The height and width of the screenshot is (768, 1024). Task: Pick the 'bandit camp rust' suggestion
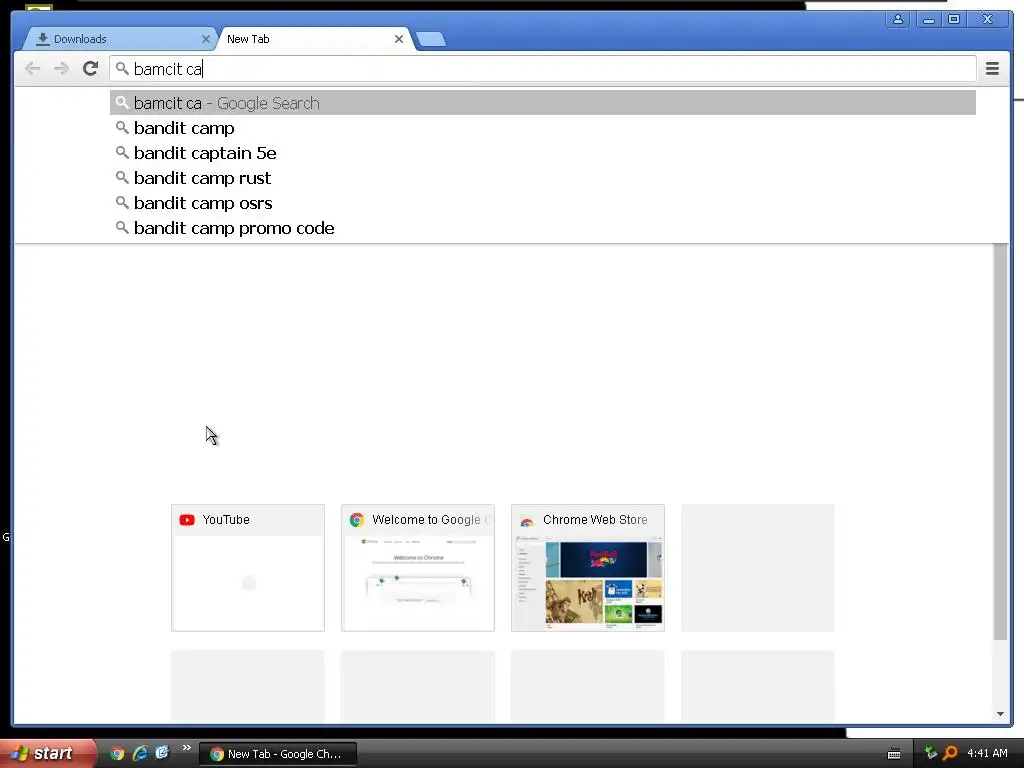[543, 178]
